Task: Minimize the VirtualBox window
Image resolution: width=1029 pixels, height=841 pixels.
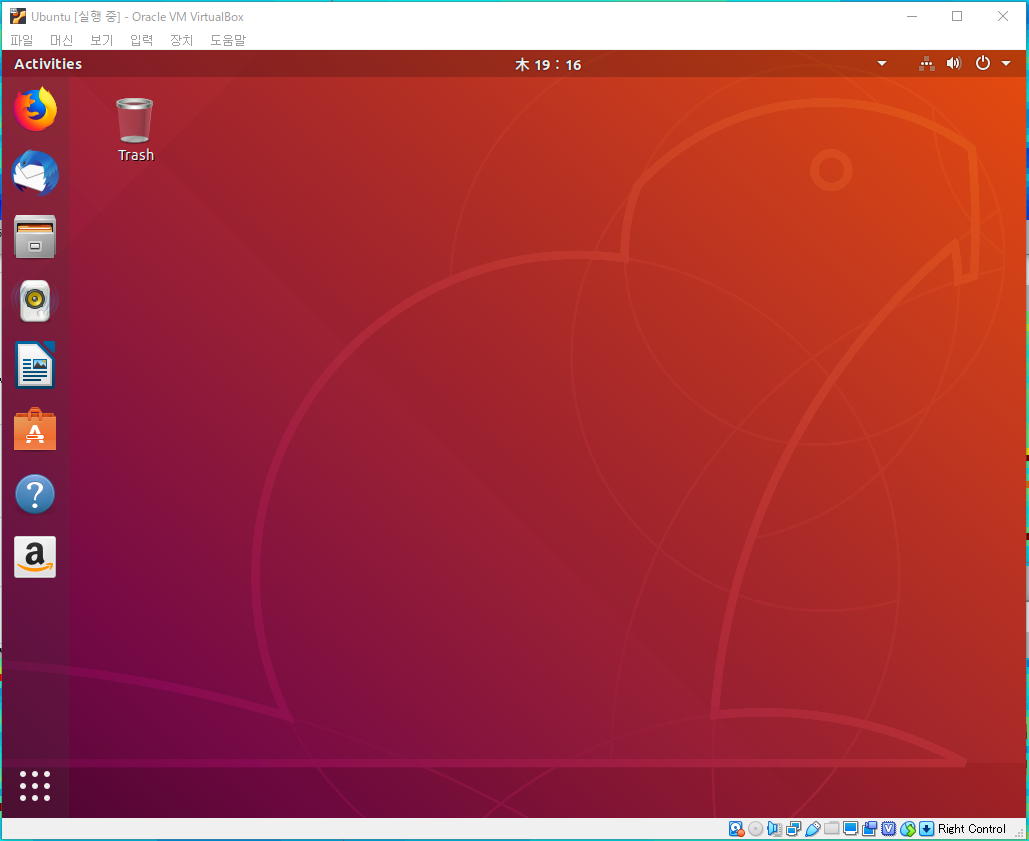Action: coord(912,16)
